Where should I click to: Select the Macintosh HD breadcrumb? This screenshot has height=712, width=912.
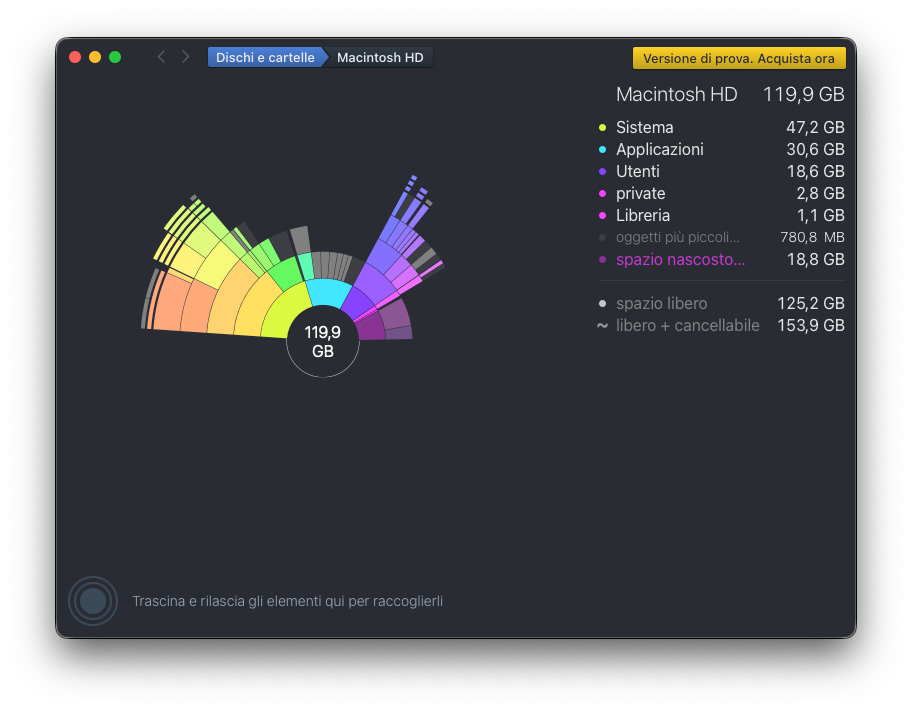tap(380, 58)
